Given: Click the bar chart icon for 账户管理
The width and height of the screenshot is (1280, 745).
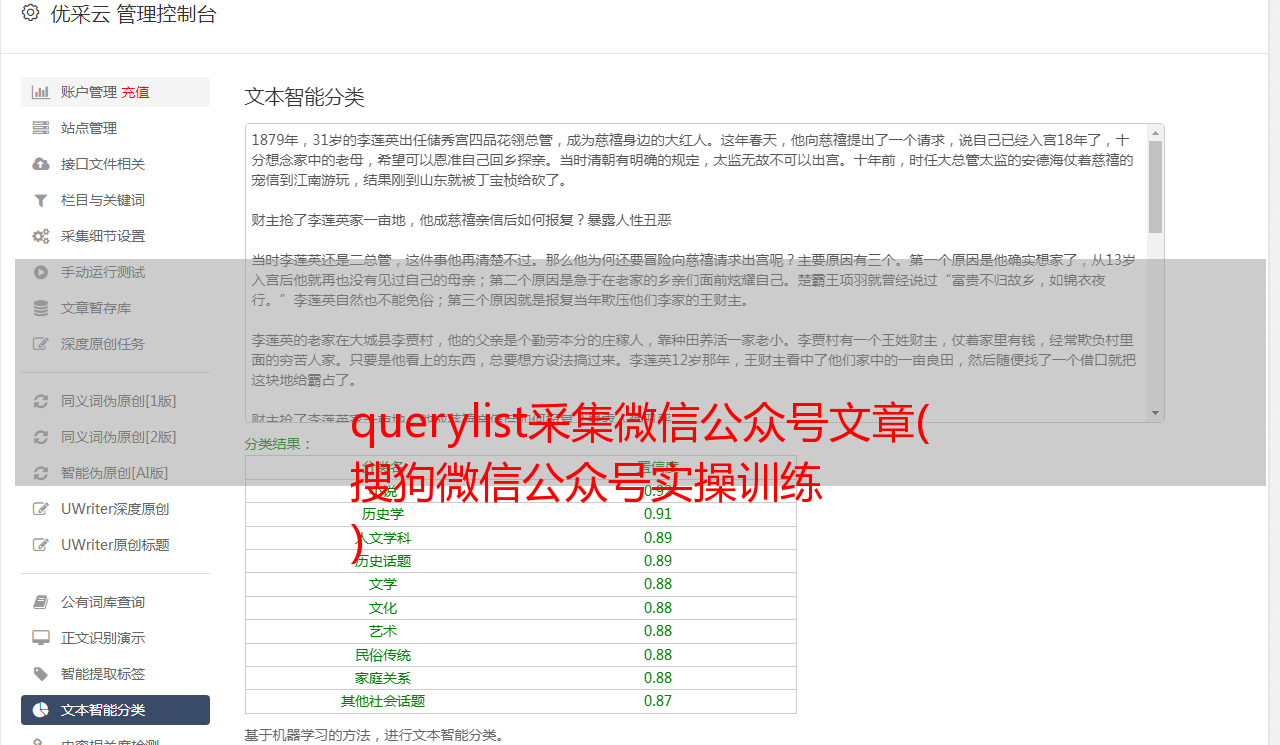Looking at the screenshot, I should tap(41, 92).
